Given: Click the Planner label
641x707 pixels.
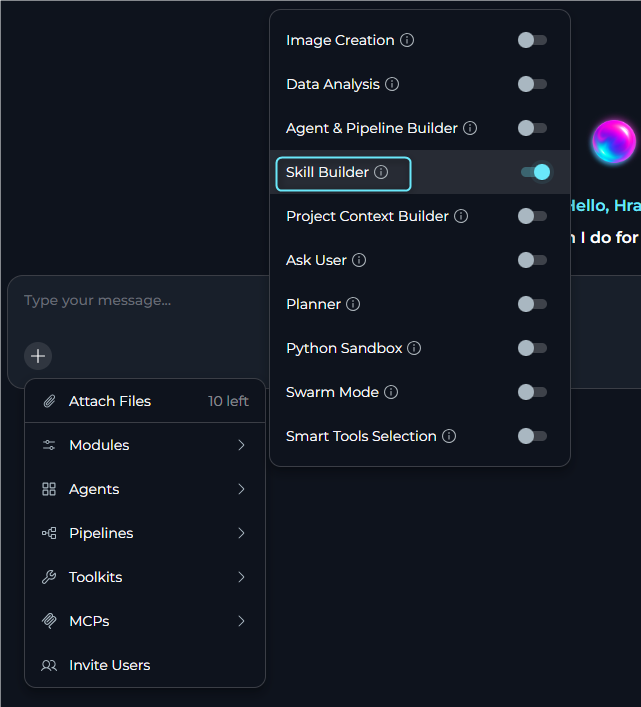Looking at the screenshot, I should (x=313, y=304).
